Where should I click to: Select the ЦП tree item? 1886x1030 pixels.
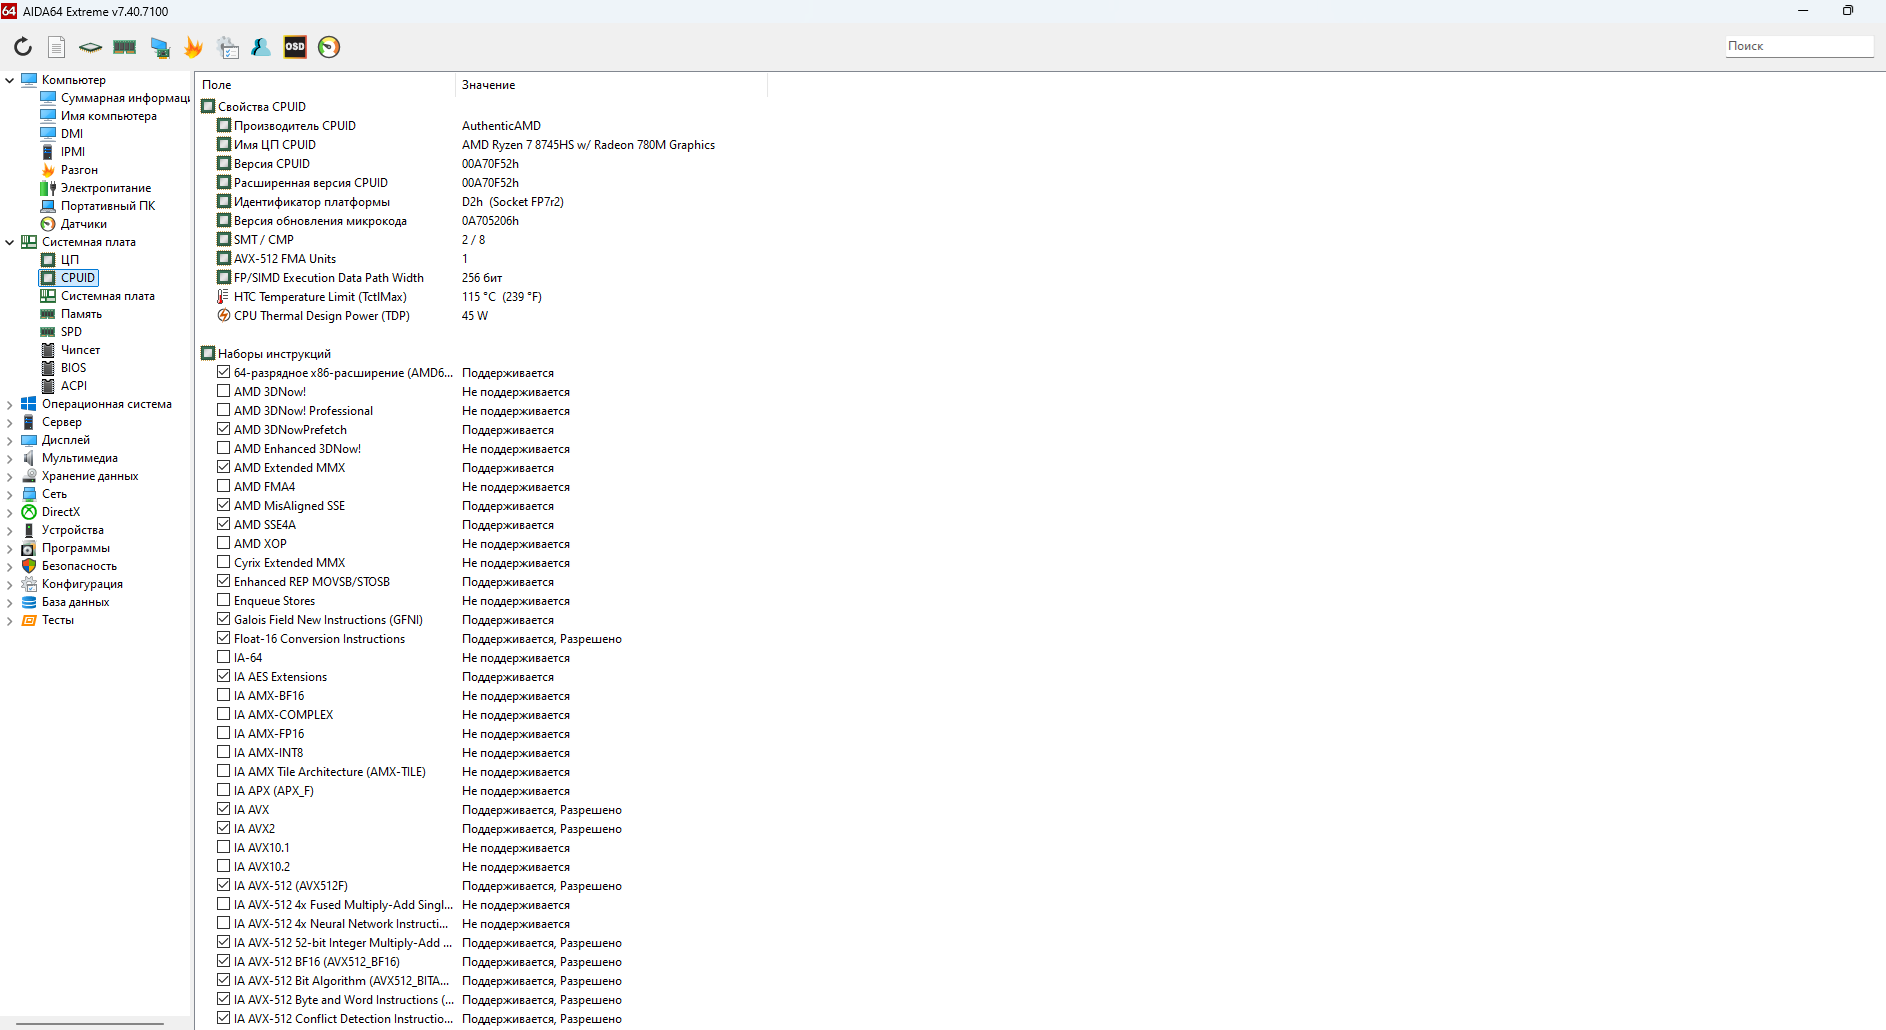(x=70, y=260)
